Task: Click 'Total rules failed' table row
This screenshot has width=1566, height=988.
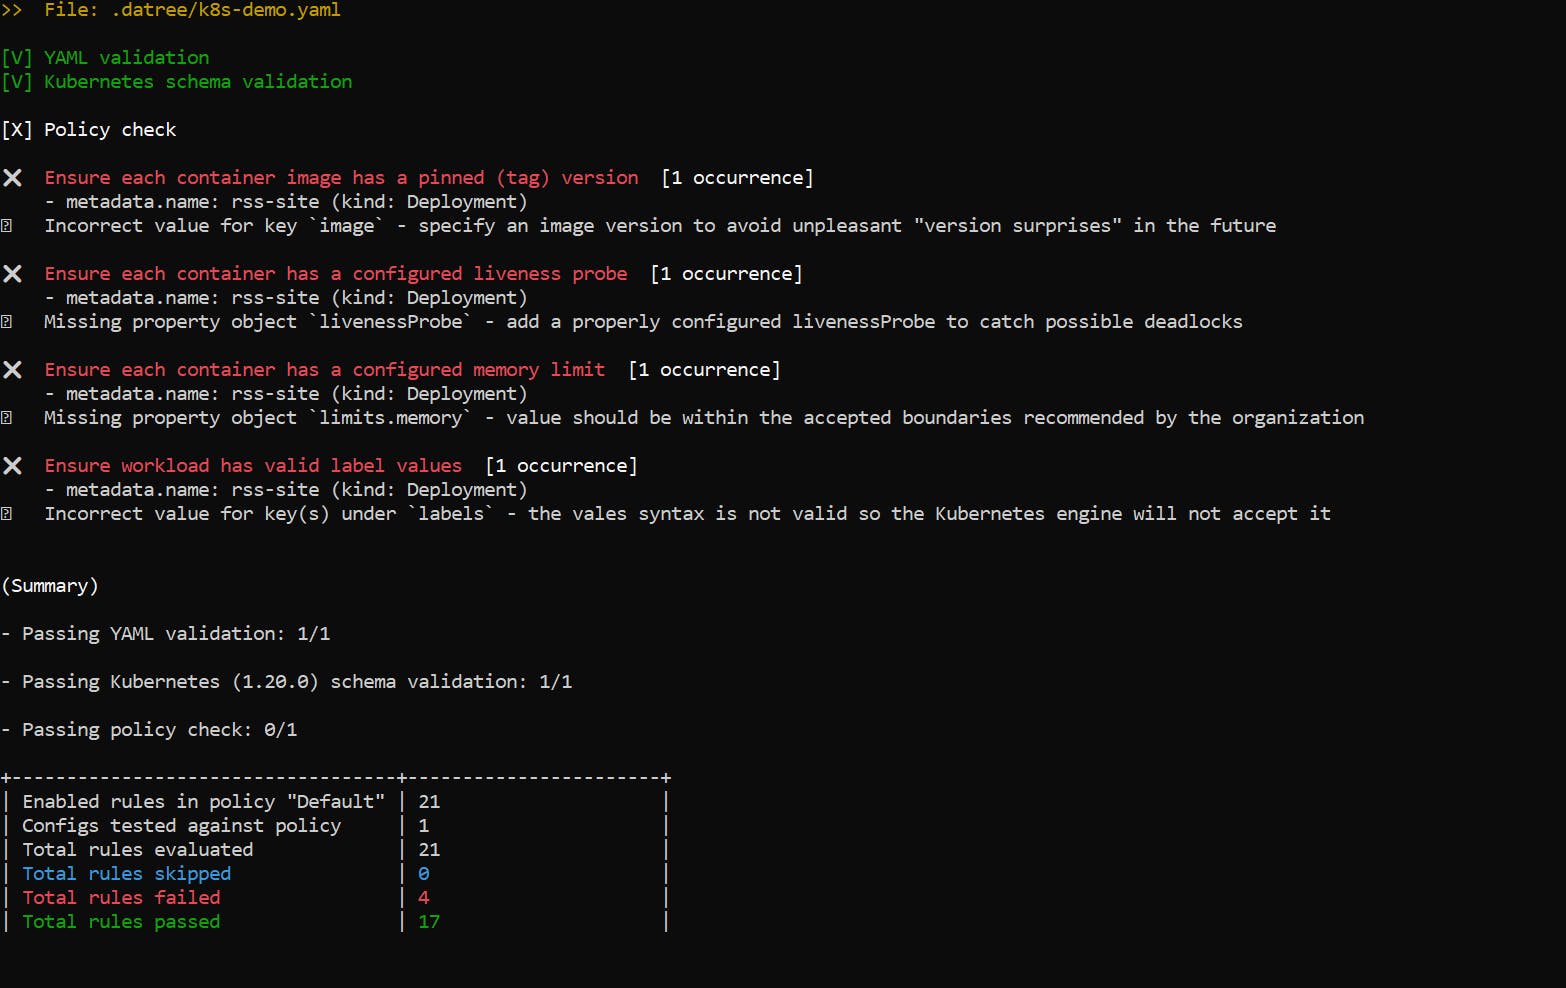Action: tap(335, 898)
